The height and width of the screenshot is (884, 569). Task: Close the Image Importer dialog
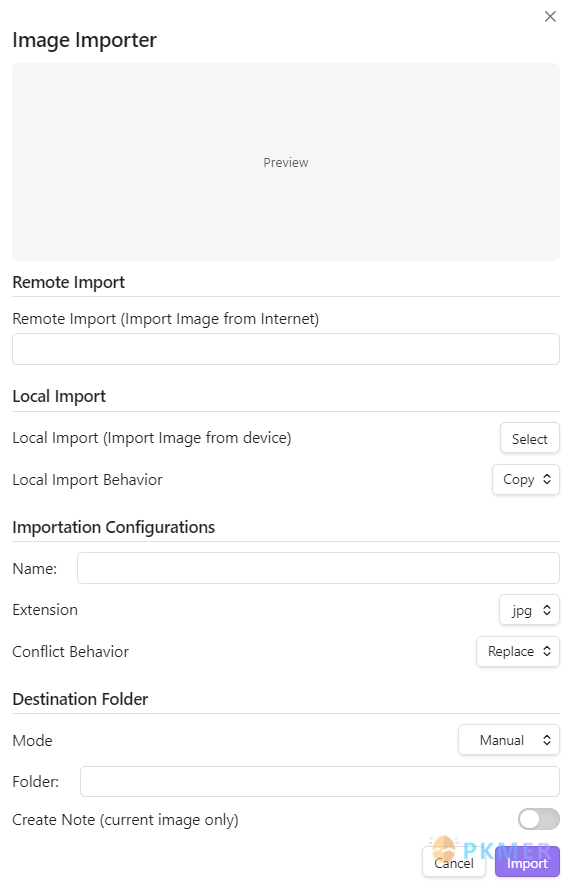click(550, 16)
